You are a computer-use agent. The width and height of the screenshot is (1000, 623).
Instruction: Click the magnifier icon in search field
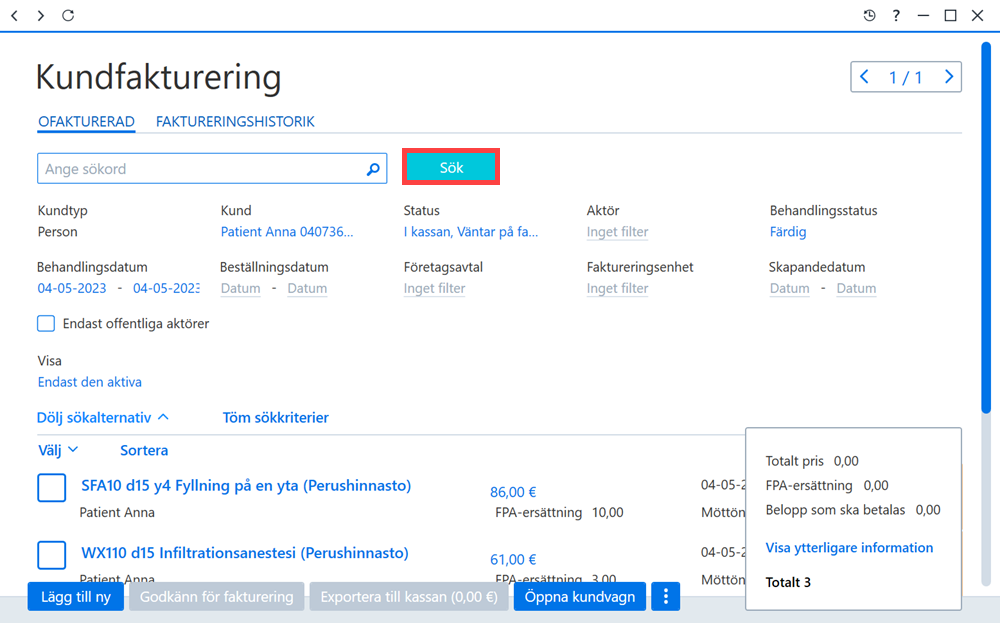(x=373, y=169)
